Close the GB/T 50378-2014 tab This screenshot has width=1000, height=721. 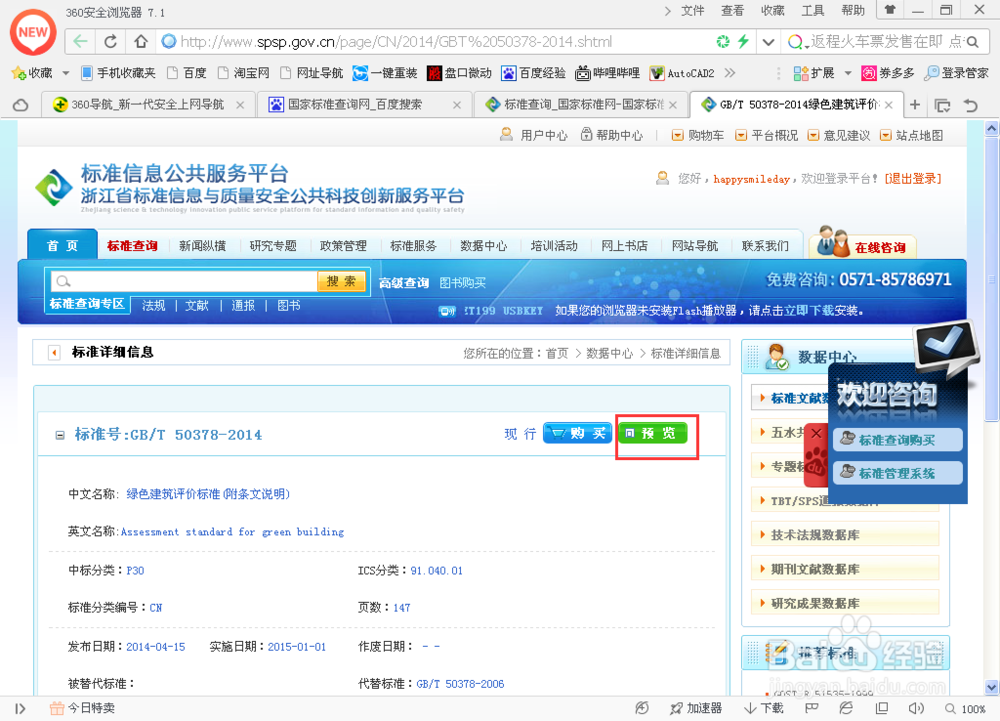pyautogui.click(x=889, y=105)
